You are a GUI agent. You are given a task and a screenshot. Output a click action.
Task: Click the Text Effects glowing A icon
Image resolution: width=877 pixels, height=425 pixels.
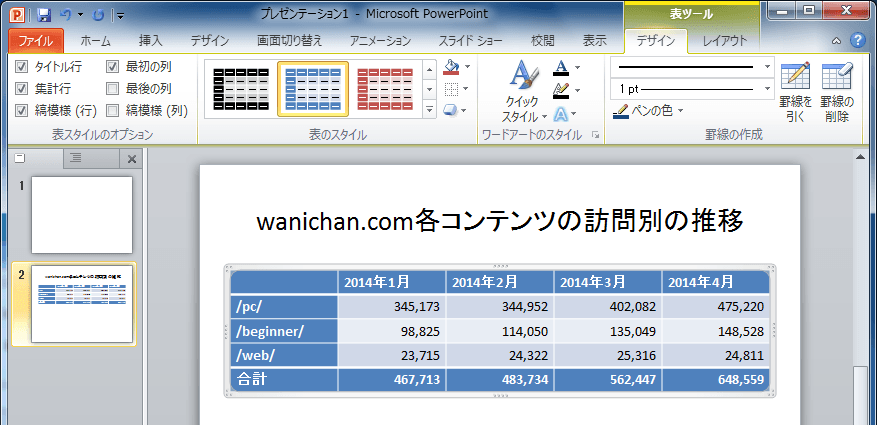tap(561, 114)
